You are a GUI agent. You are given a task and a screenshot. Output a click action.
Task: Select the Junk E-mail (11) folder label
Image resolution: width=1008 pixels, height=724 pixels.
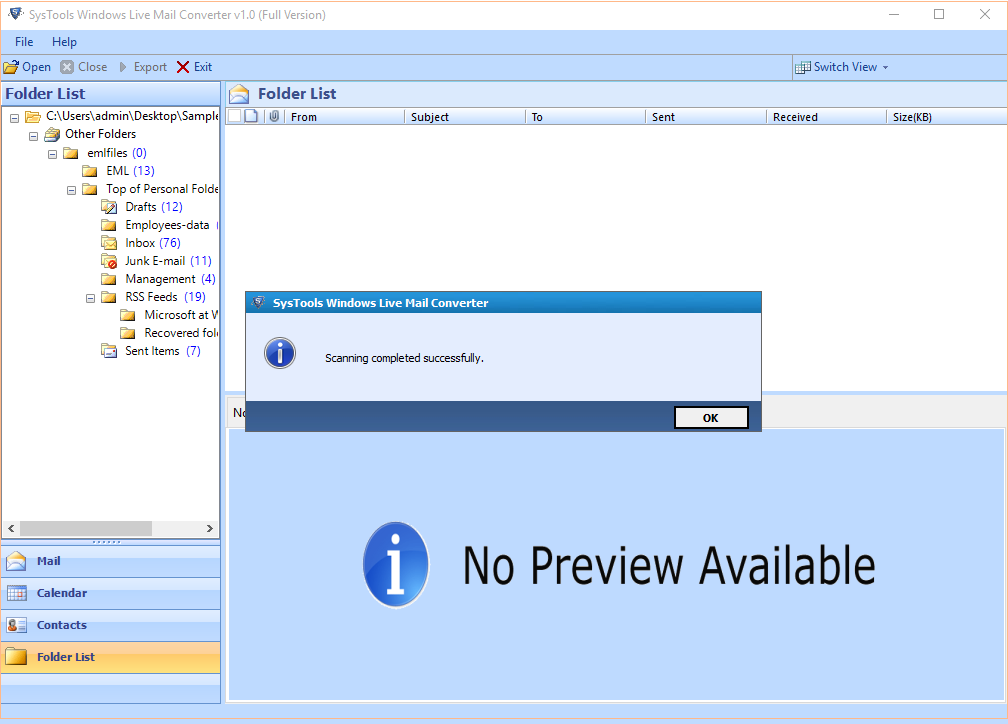168,261
